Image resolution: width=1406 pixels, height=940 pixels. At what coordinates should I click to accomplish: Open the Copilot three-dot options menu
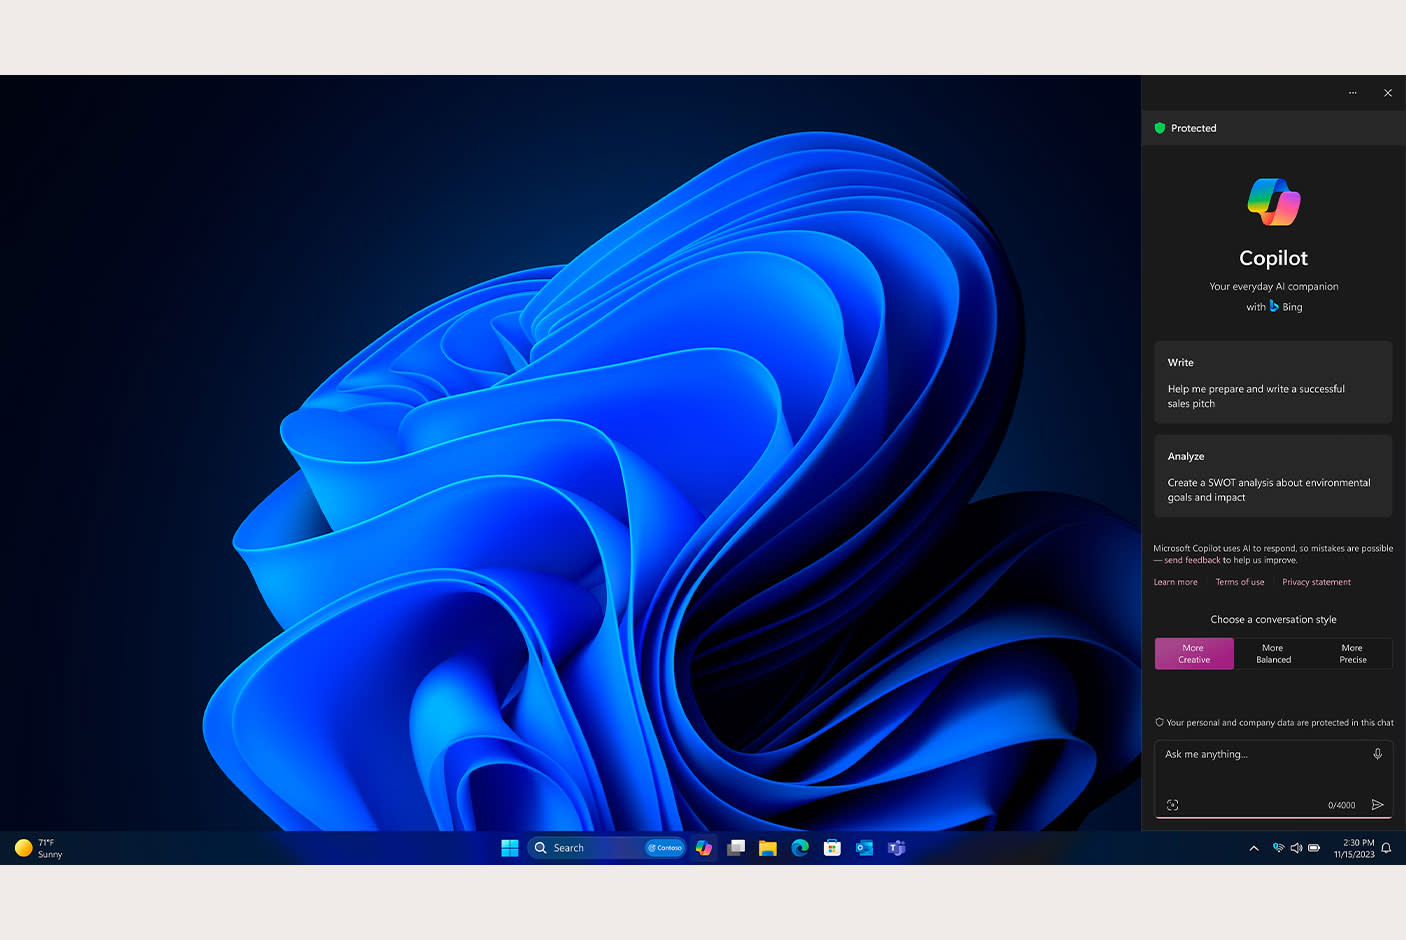click(1352, 93)
